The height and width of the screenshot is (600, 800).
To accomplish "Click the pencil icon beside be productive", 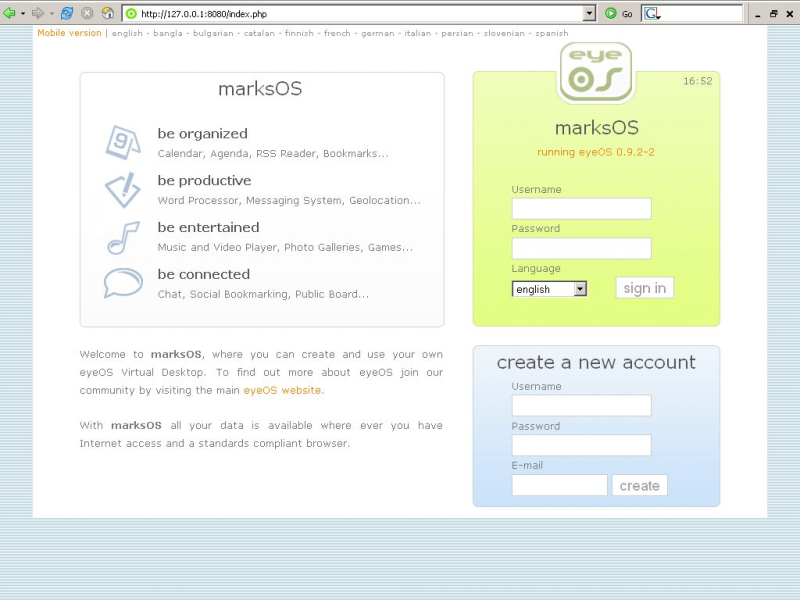I will coord(122,189).
